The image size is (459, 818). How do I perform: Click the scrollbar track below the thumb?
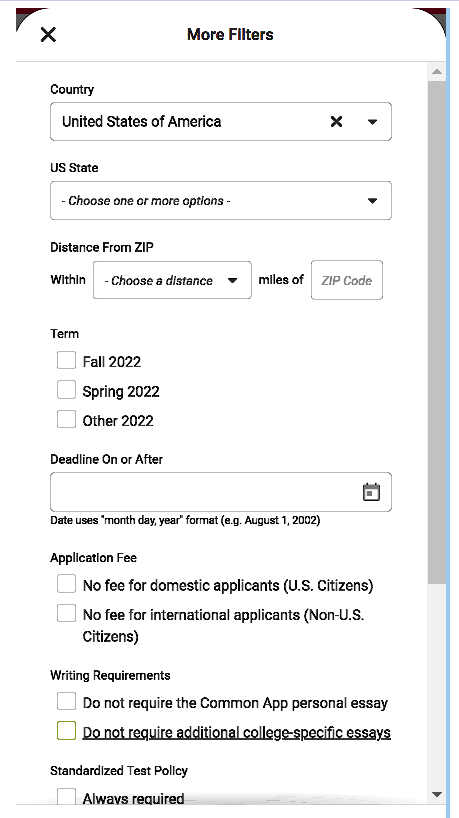[437, 684]
